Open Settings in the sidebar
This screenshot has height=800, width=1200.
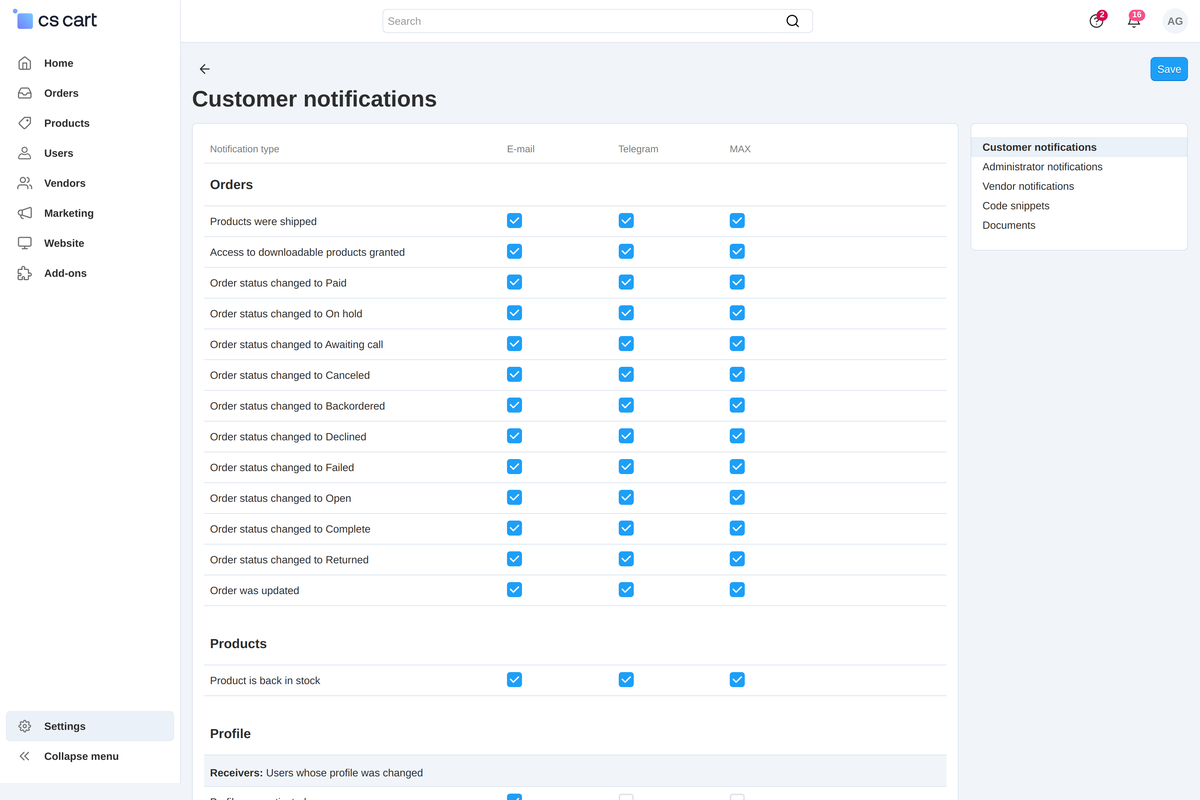click(x=90, y=726)
